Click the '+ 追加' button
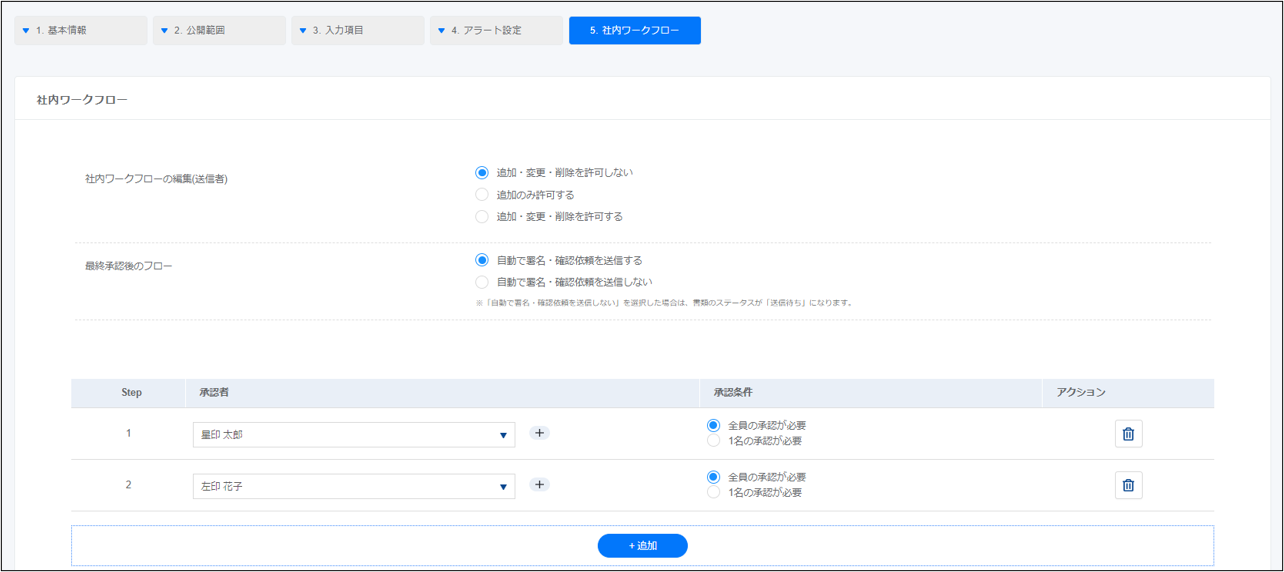The width and height of the screenshot is (1284, 572). point(642,545)
